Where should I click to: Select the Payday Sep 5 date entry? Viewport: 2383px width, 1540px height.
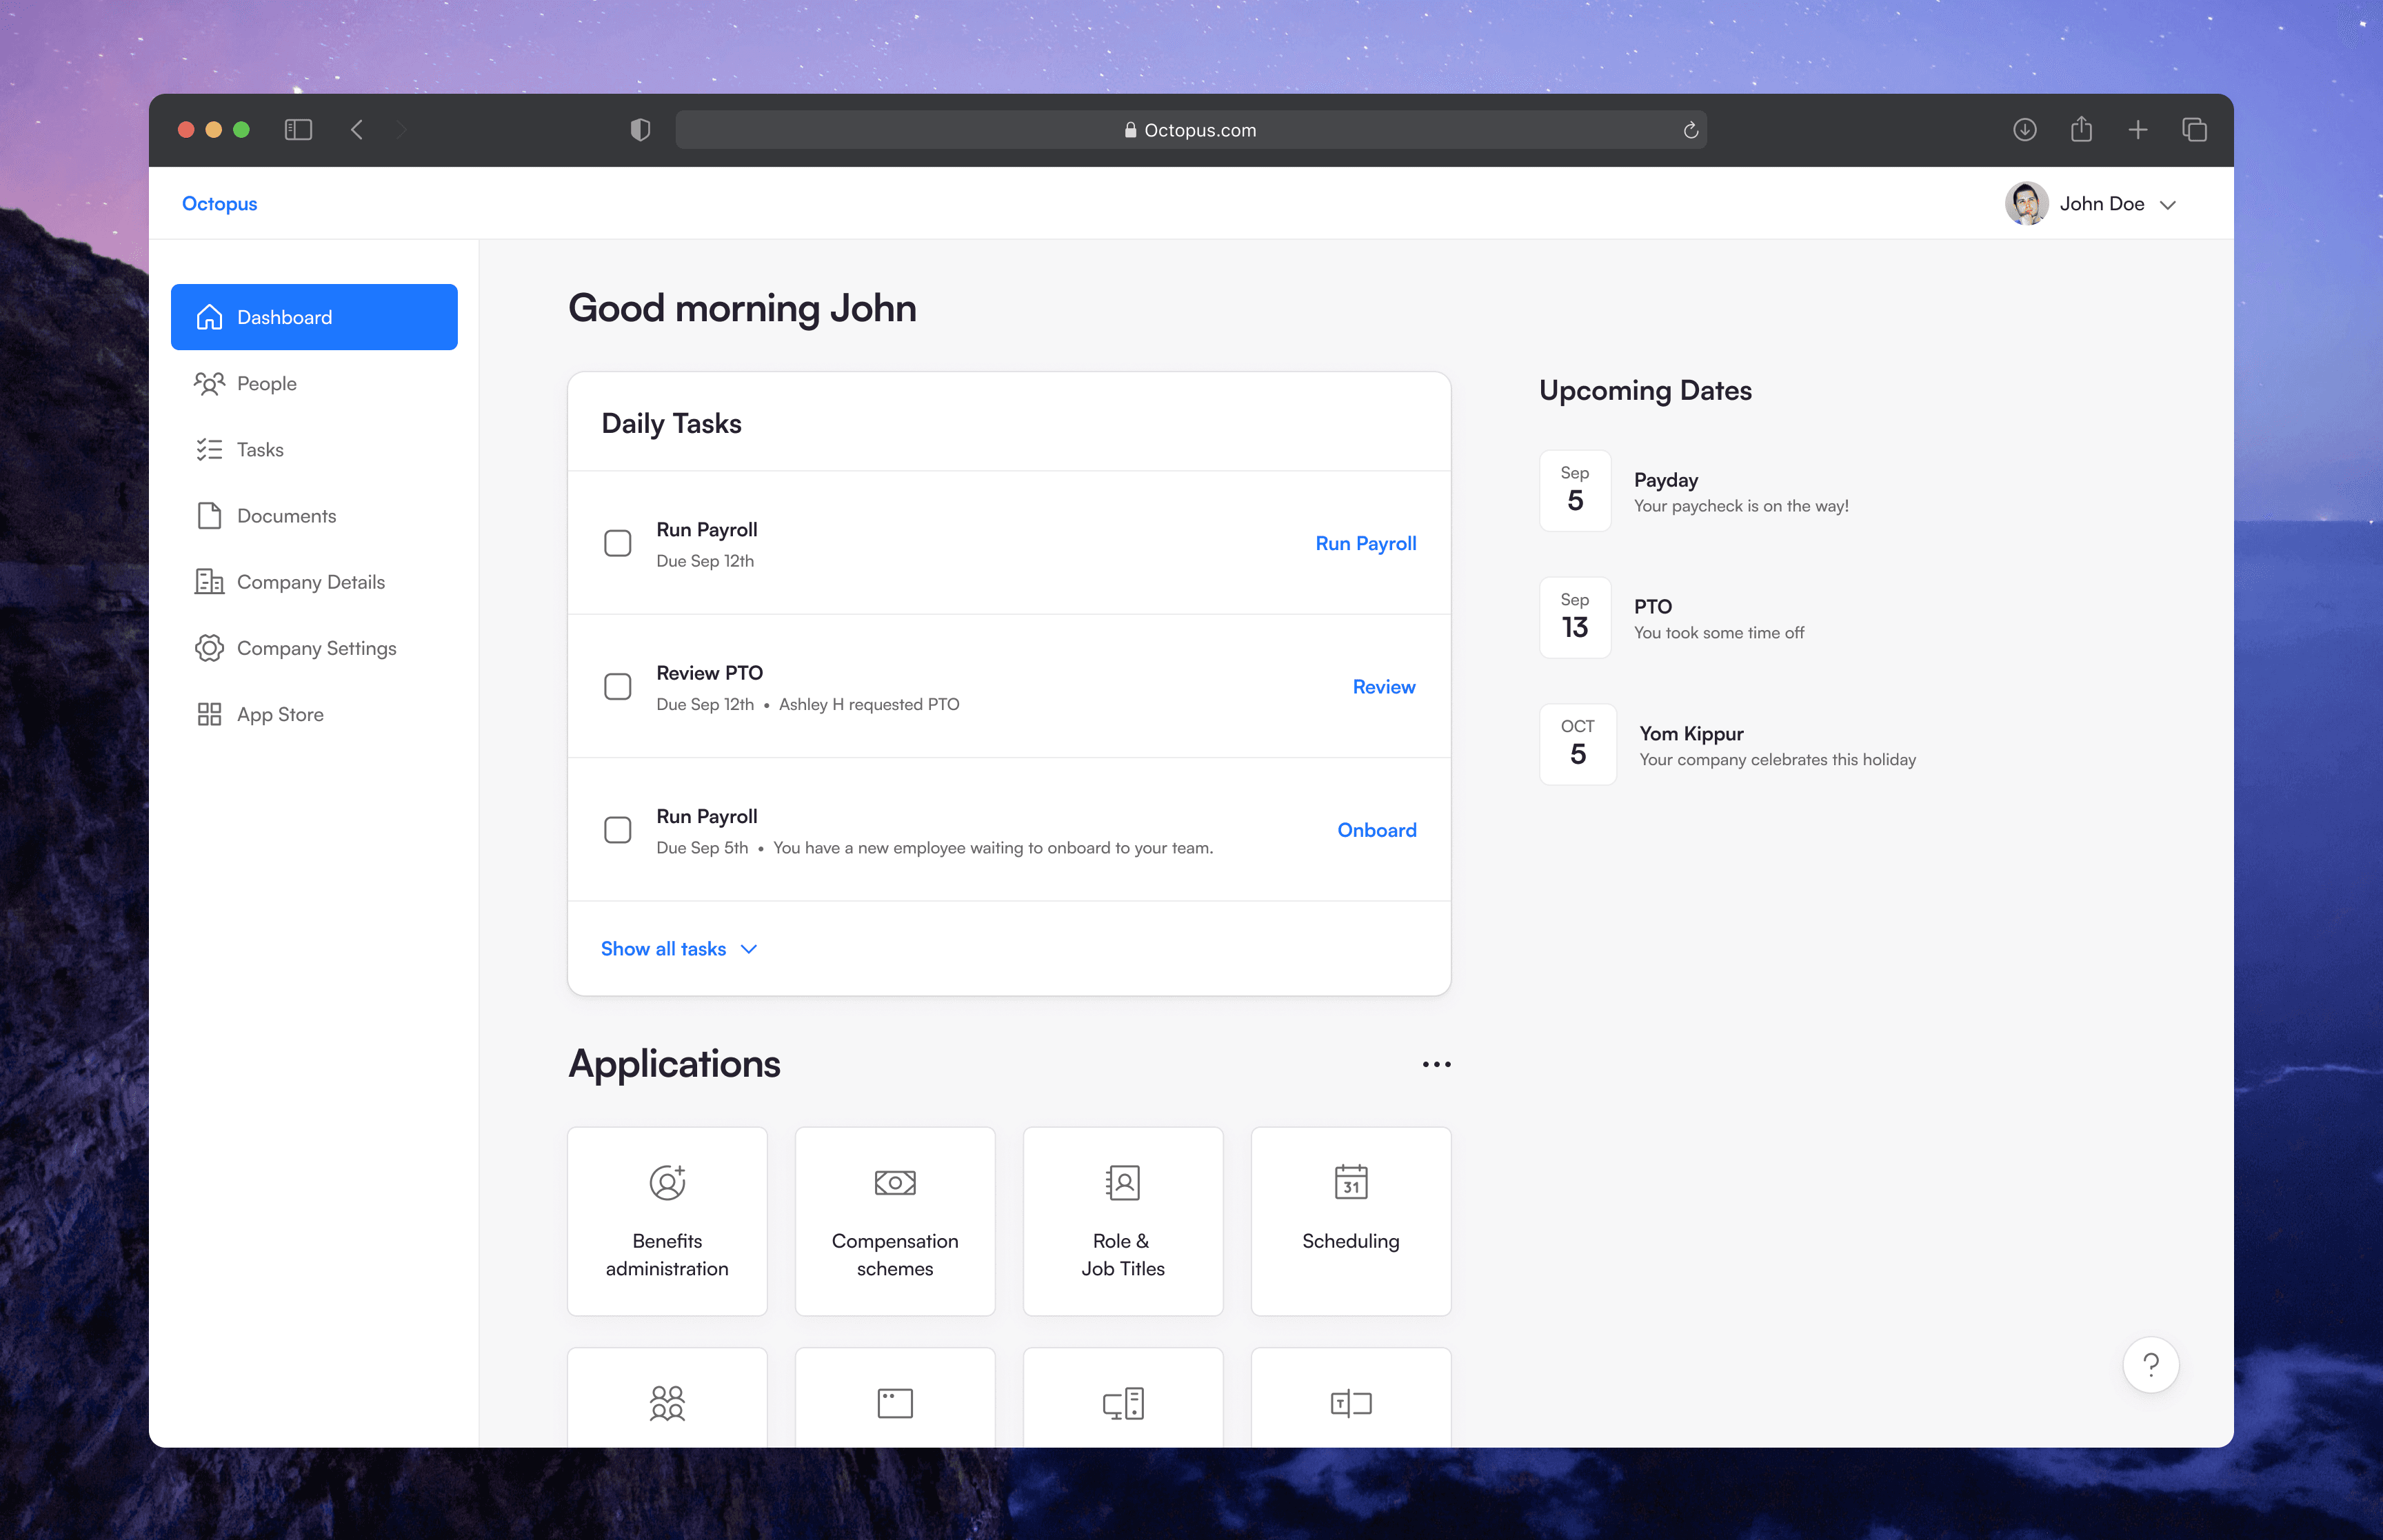pyautogui.click(x=1694, y=491)
